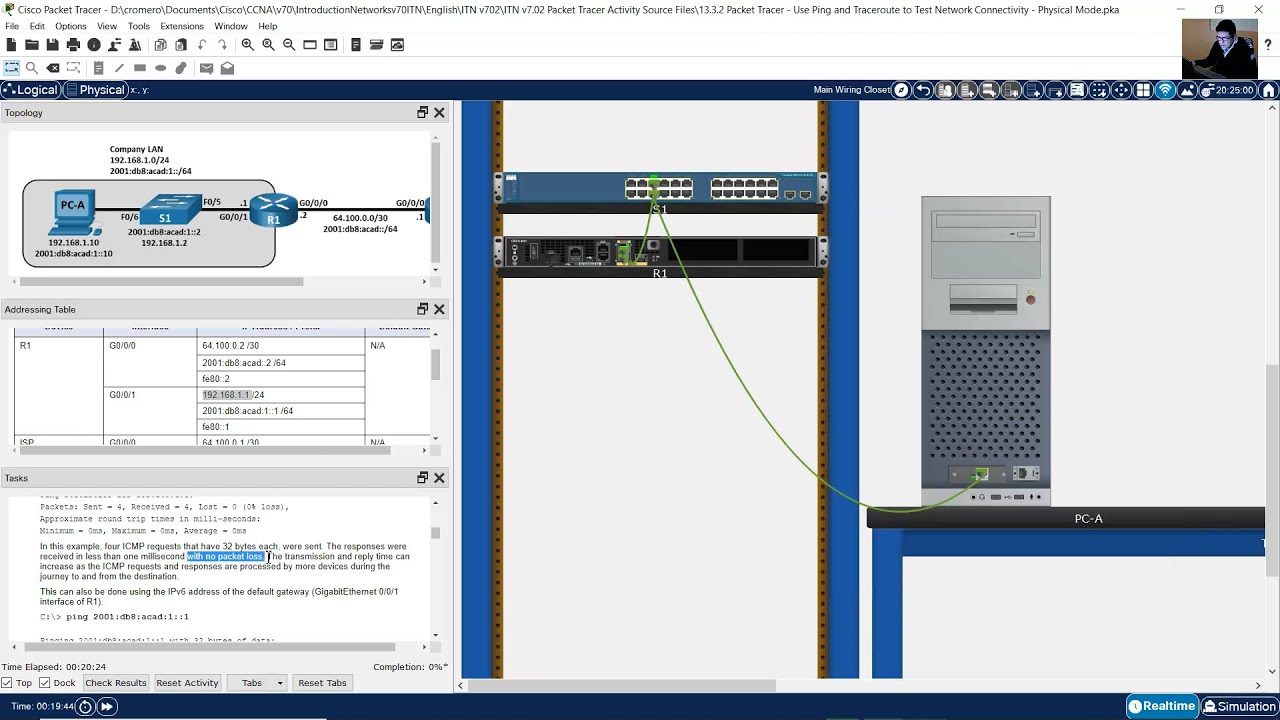1280x720 pixels.
Task: Add a complex PDU open envelope
Action: point(227,68)
